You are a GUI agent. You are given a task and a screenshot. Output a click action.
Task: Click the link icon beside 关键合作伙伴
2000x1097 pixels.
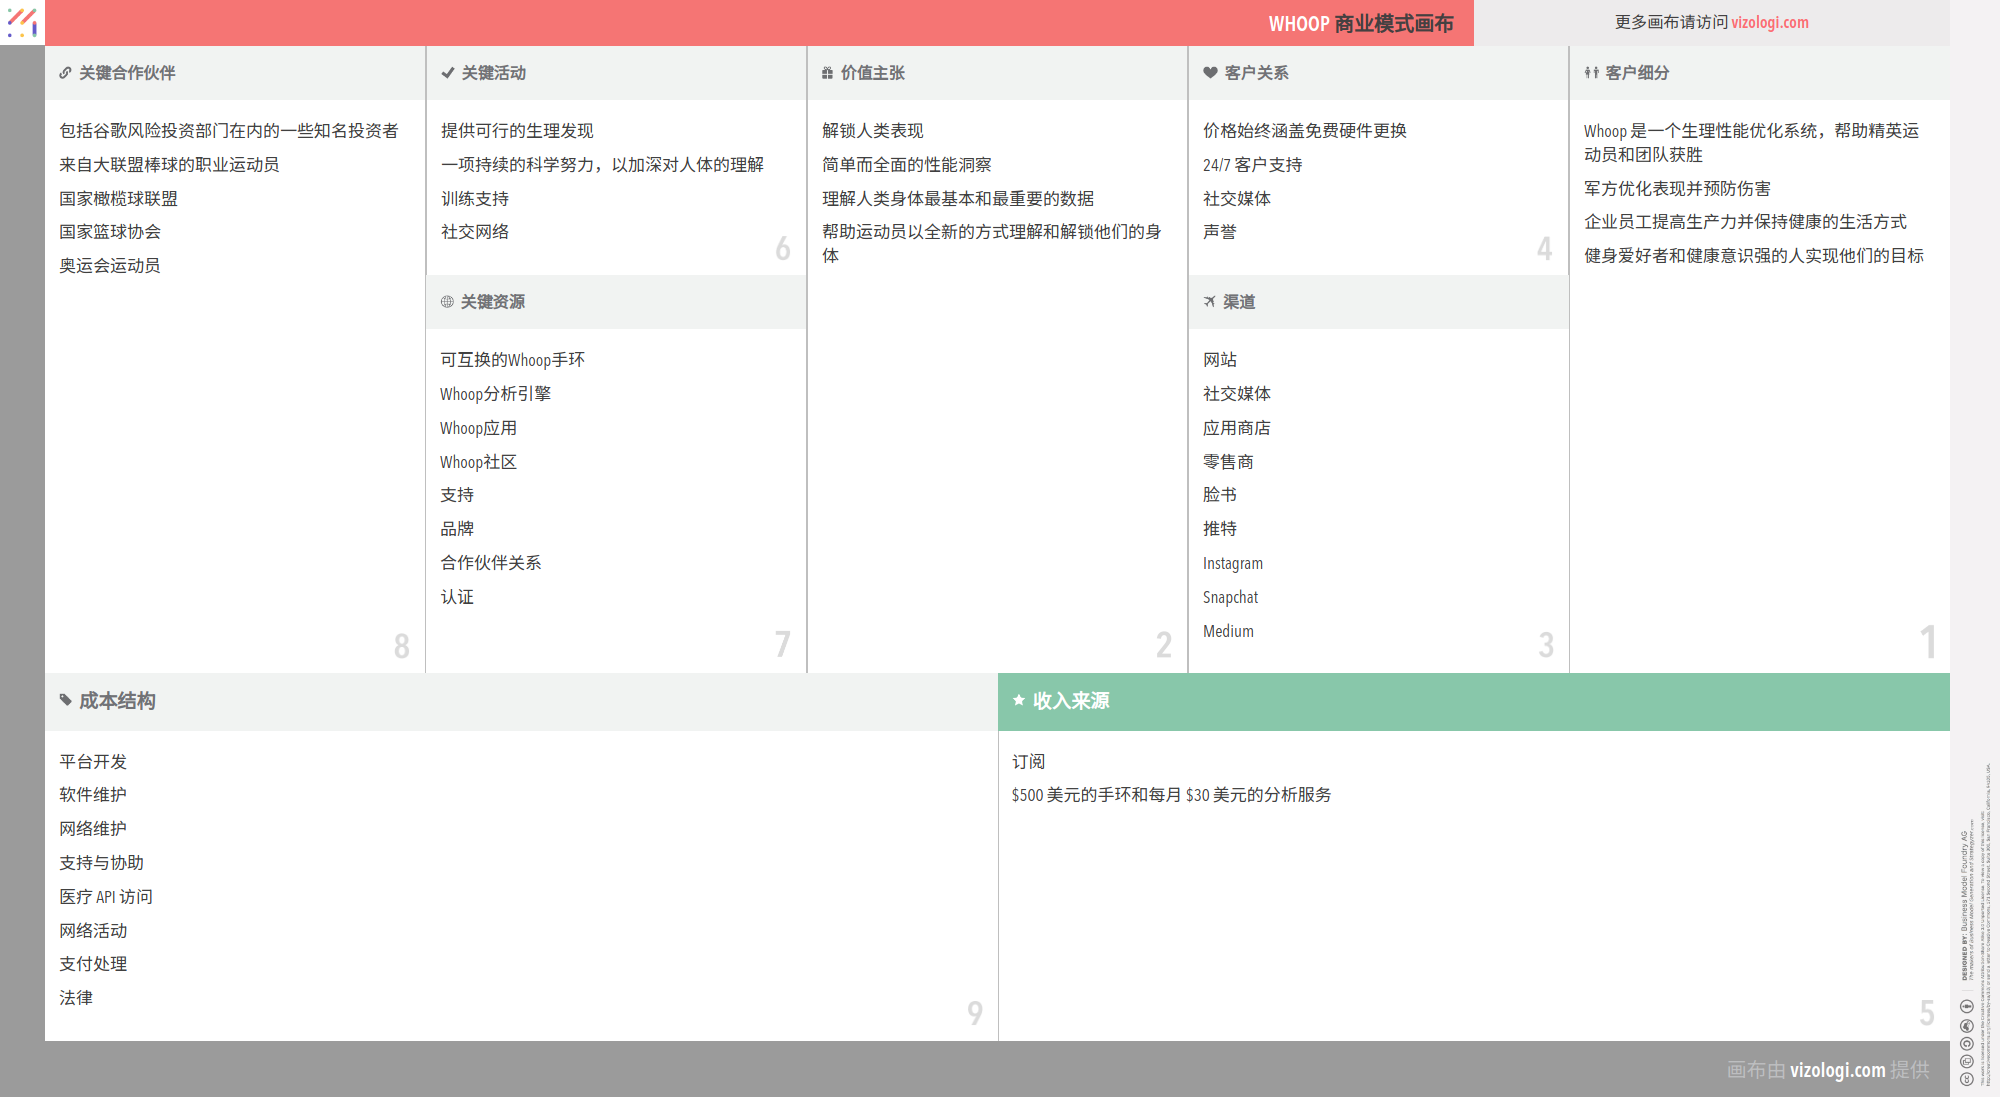point(65,73)
